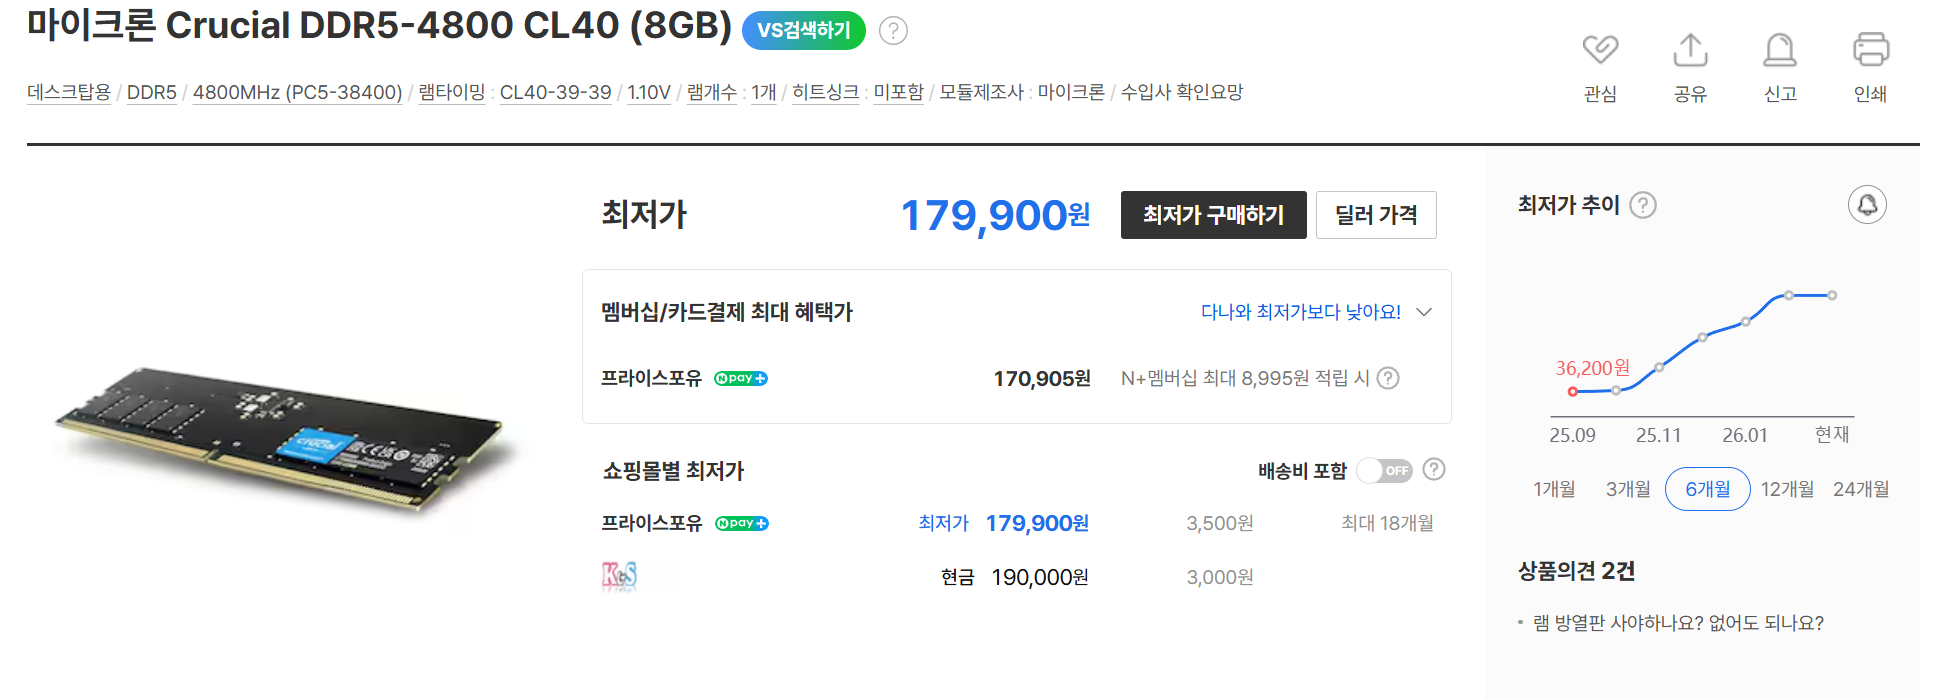Viewport: 1955px width, 699px height.
Task: Click the 인쇄 printer icon
Action: (x=1870, y=50)
